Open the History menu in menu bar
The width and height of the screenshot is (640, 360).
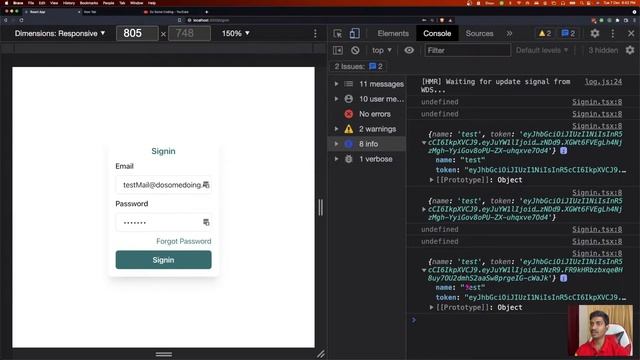(69, 3)
